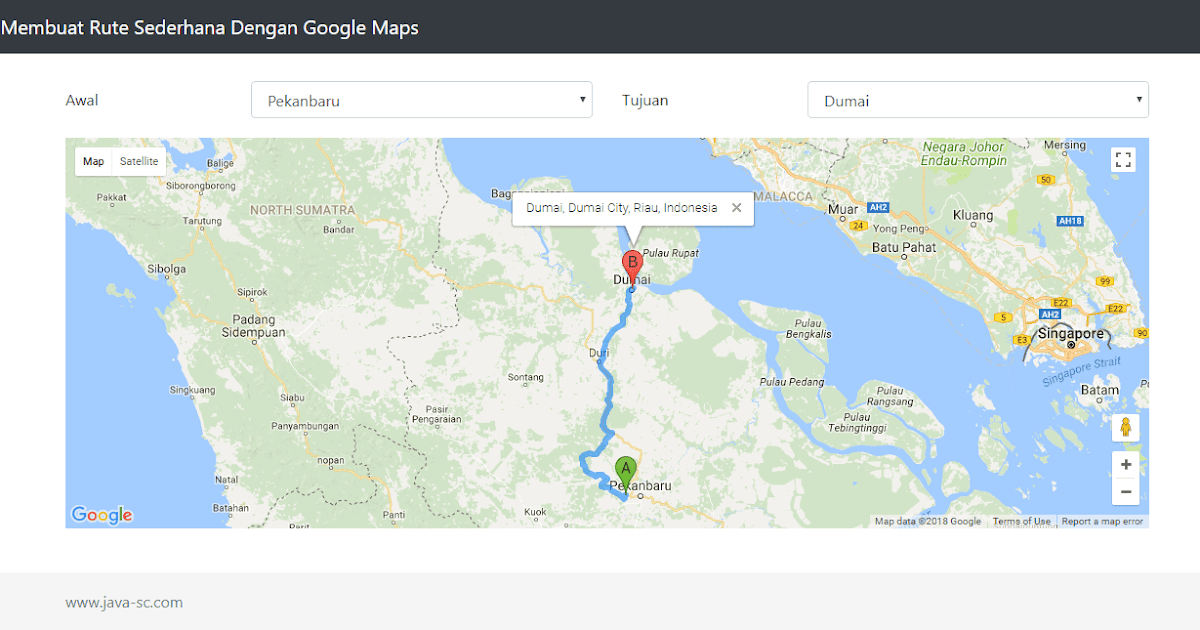Click the Mersing town label
Image resolution: width=1200 pixels, height=630 pixels.
[x=1064, y=145]
